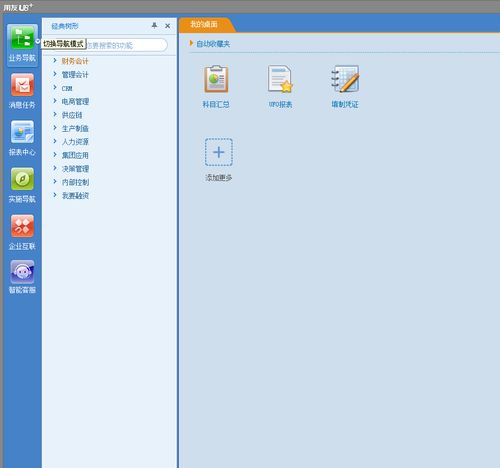Expand the 人力资源 tree node
Screen dimensions: 500x468
55,141
